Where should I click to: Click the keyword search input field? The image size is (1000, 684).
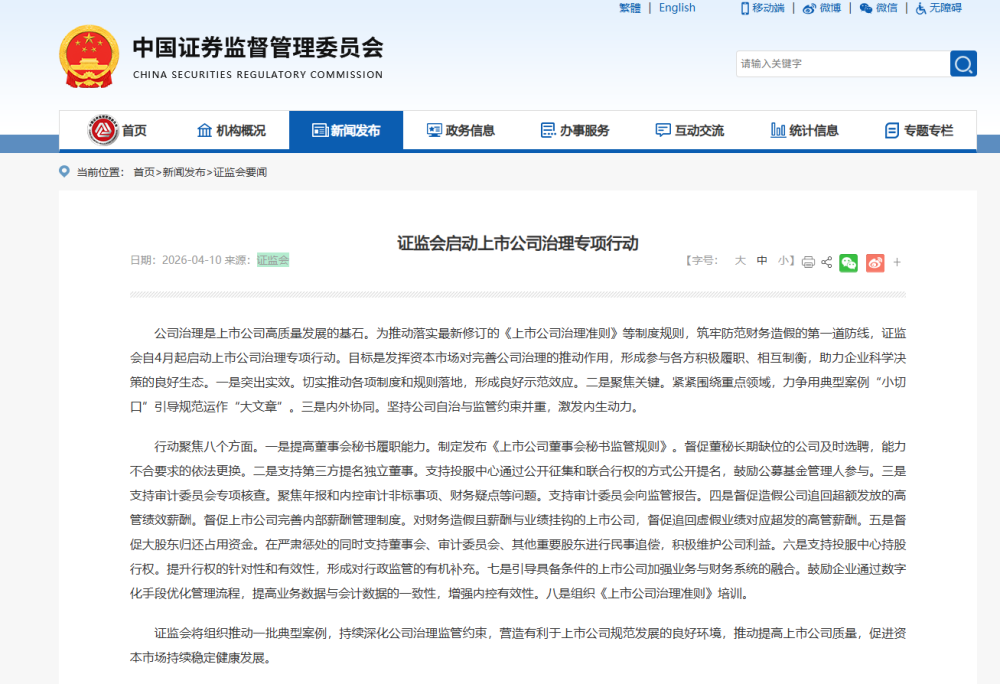(842, 64)
